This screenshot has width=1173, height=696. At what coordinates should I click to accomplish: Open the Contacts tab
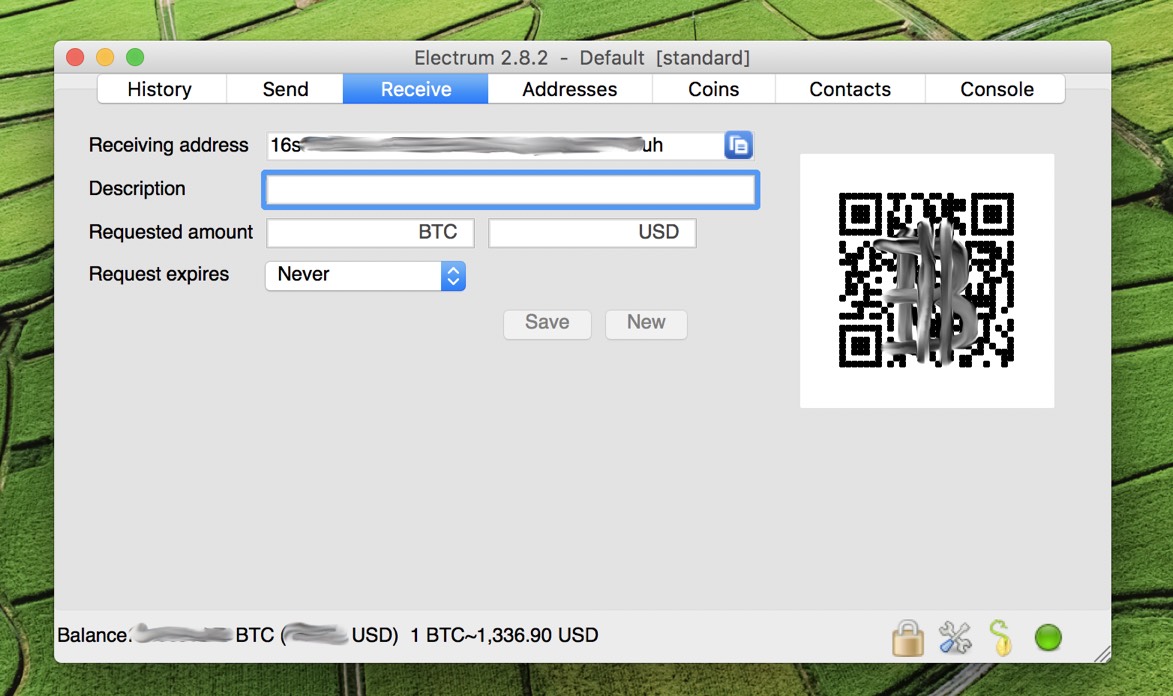pos(850,89)
